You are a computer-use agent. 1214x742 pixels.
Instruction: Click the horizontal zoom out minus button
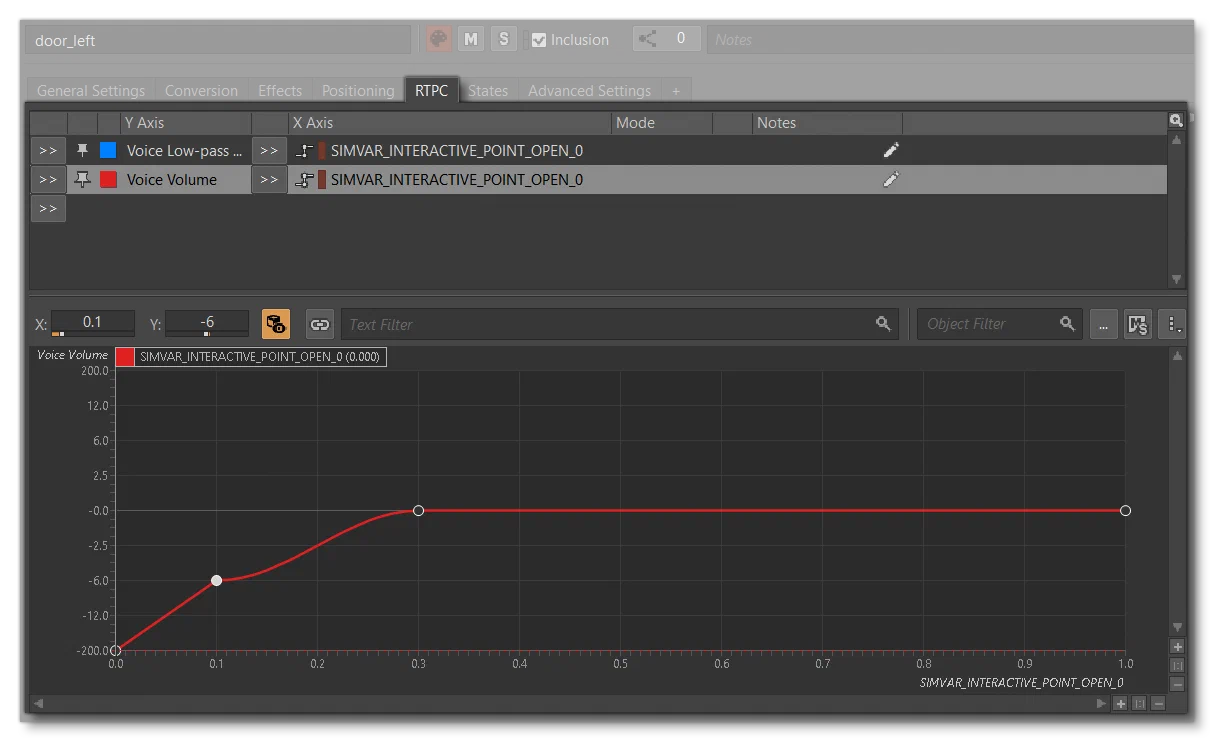[1158, 703]
